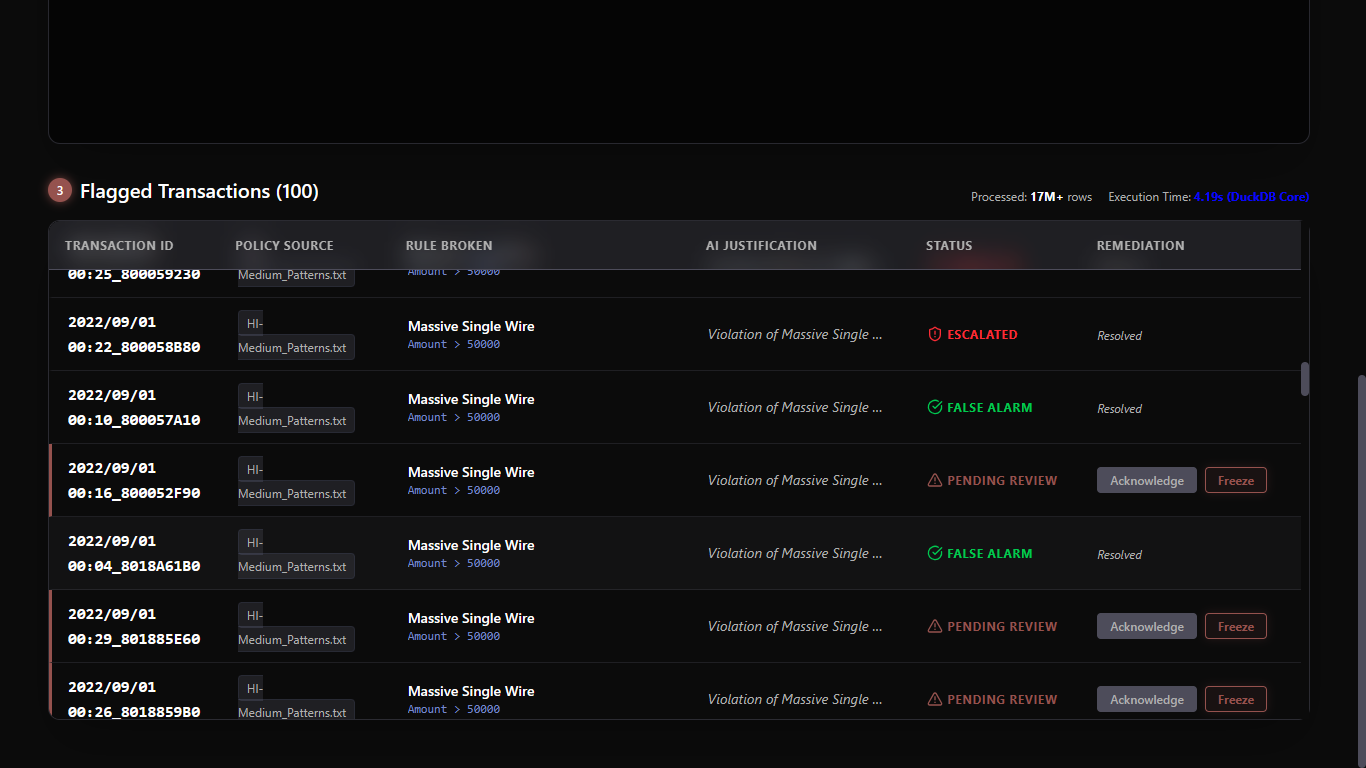This screenshot has width=1366, height=768.
Task: Expand truncated AI justification for transaction 00:22_800058B80
Action: [795, 335]
